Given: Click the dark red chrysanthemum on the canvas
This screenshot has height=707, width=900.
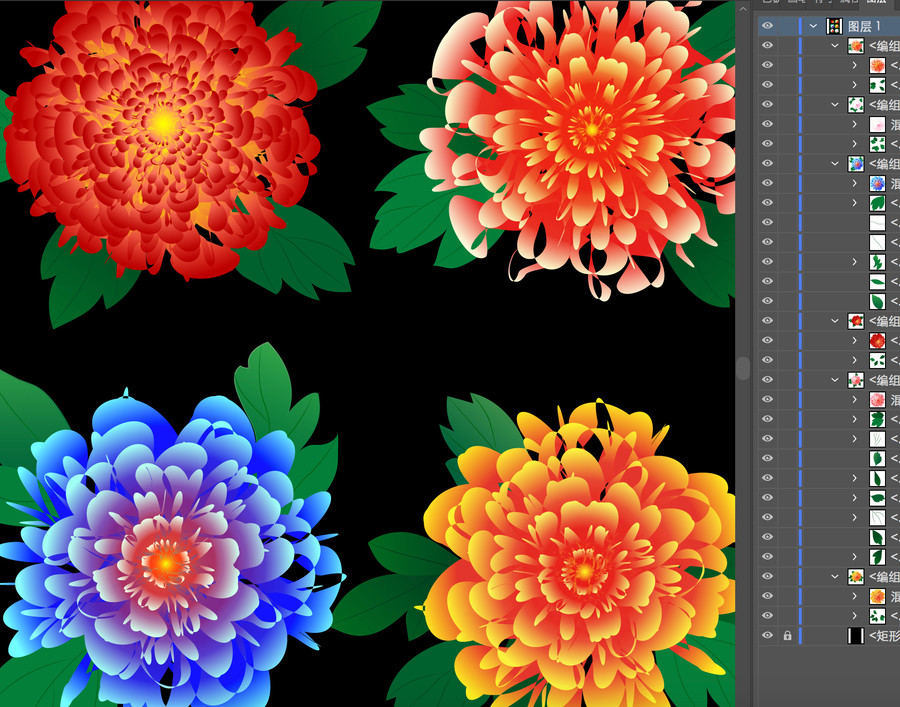Looking at the screenshot, I should 162,138.
